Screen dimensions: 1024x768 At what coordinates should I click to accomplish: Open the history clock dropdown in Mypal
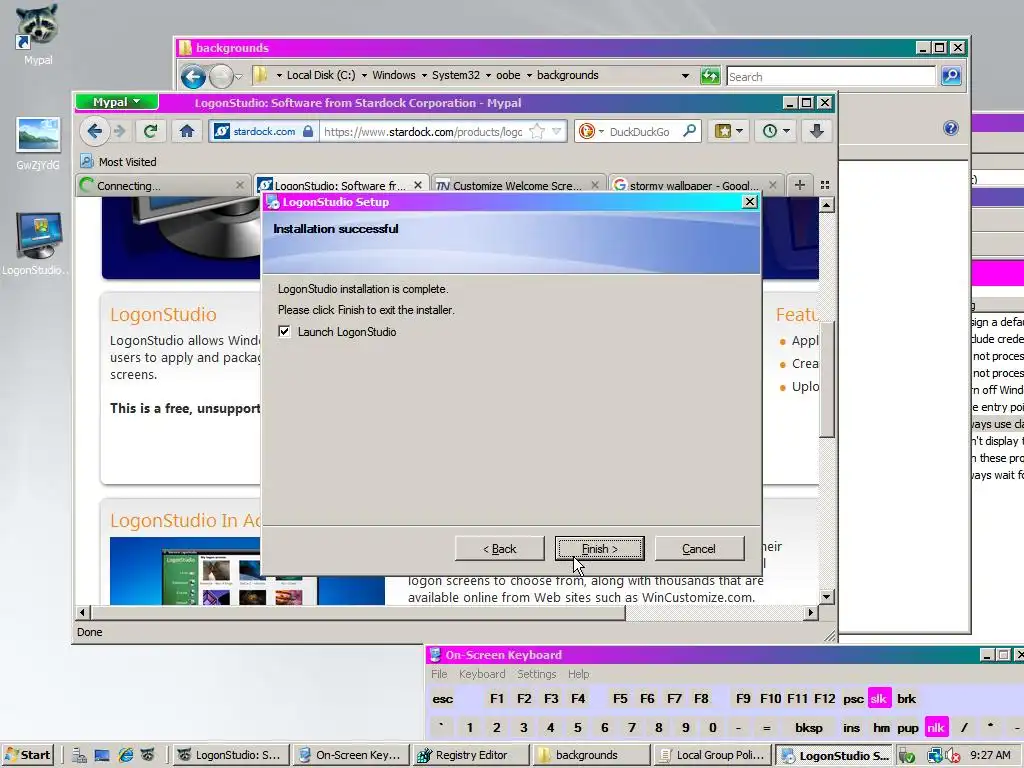tap(776, 131)
